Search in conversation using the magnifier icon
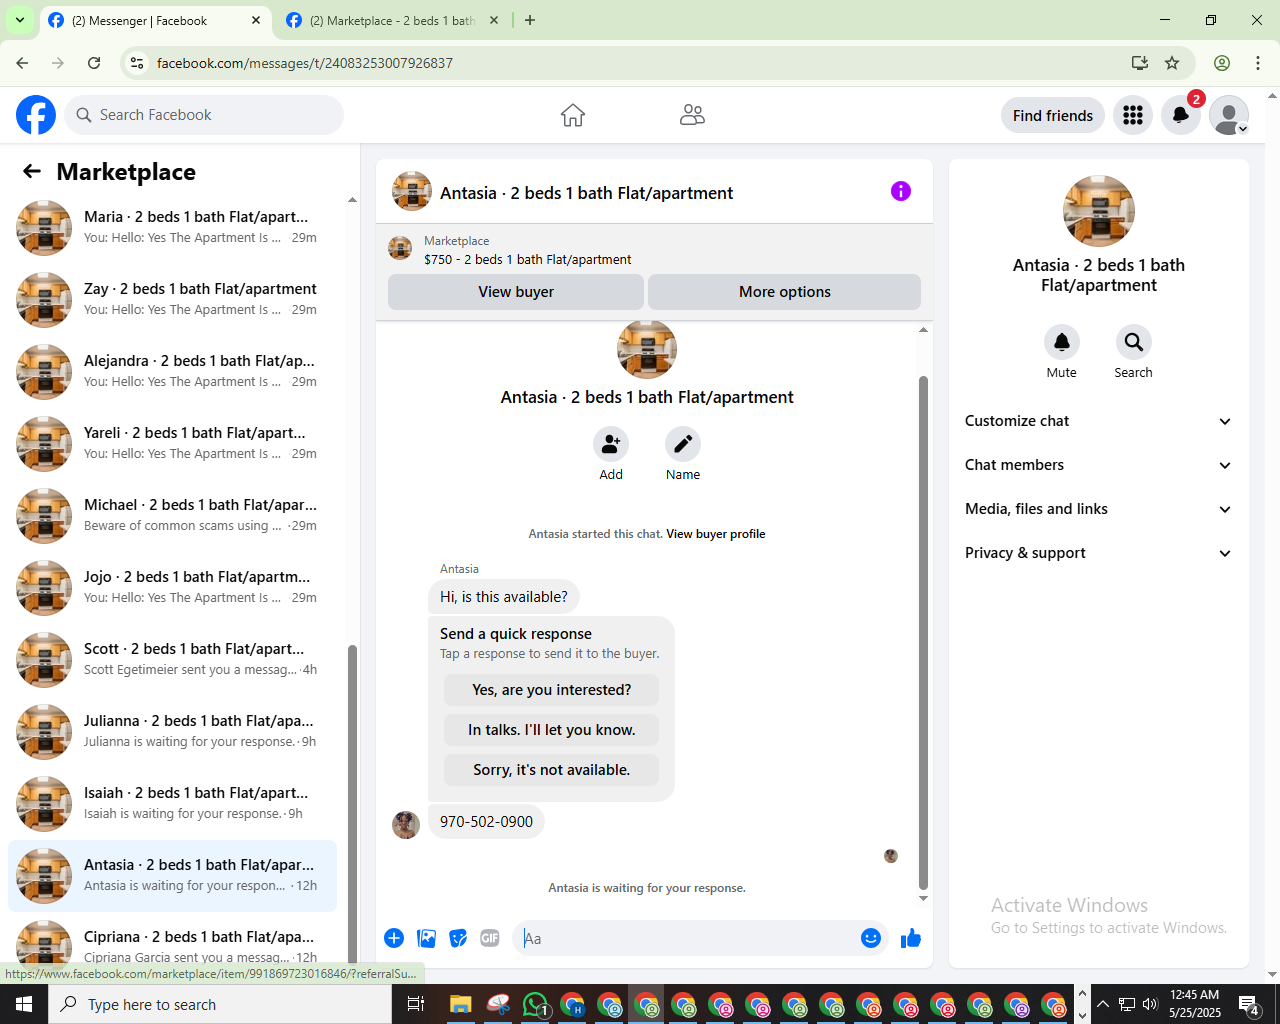 (x=1134, y=342)
